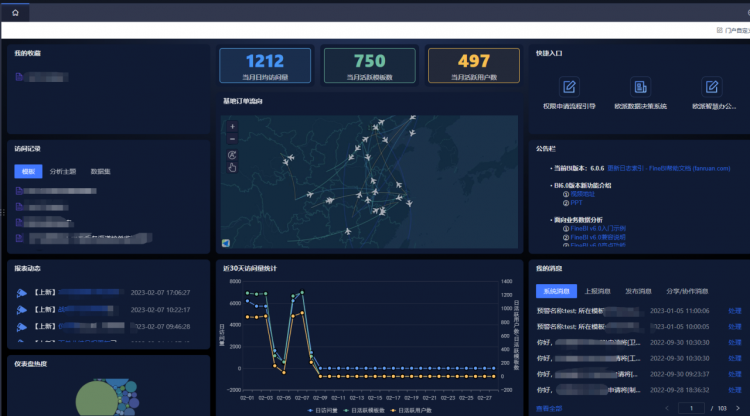Toggle 日活跃用户数 legend in 30-day chart
750x416 pixels.
click(x=411, y=410)
